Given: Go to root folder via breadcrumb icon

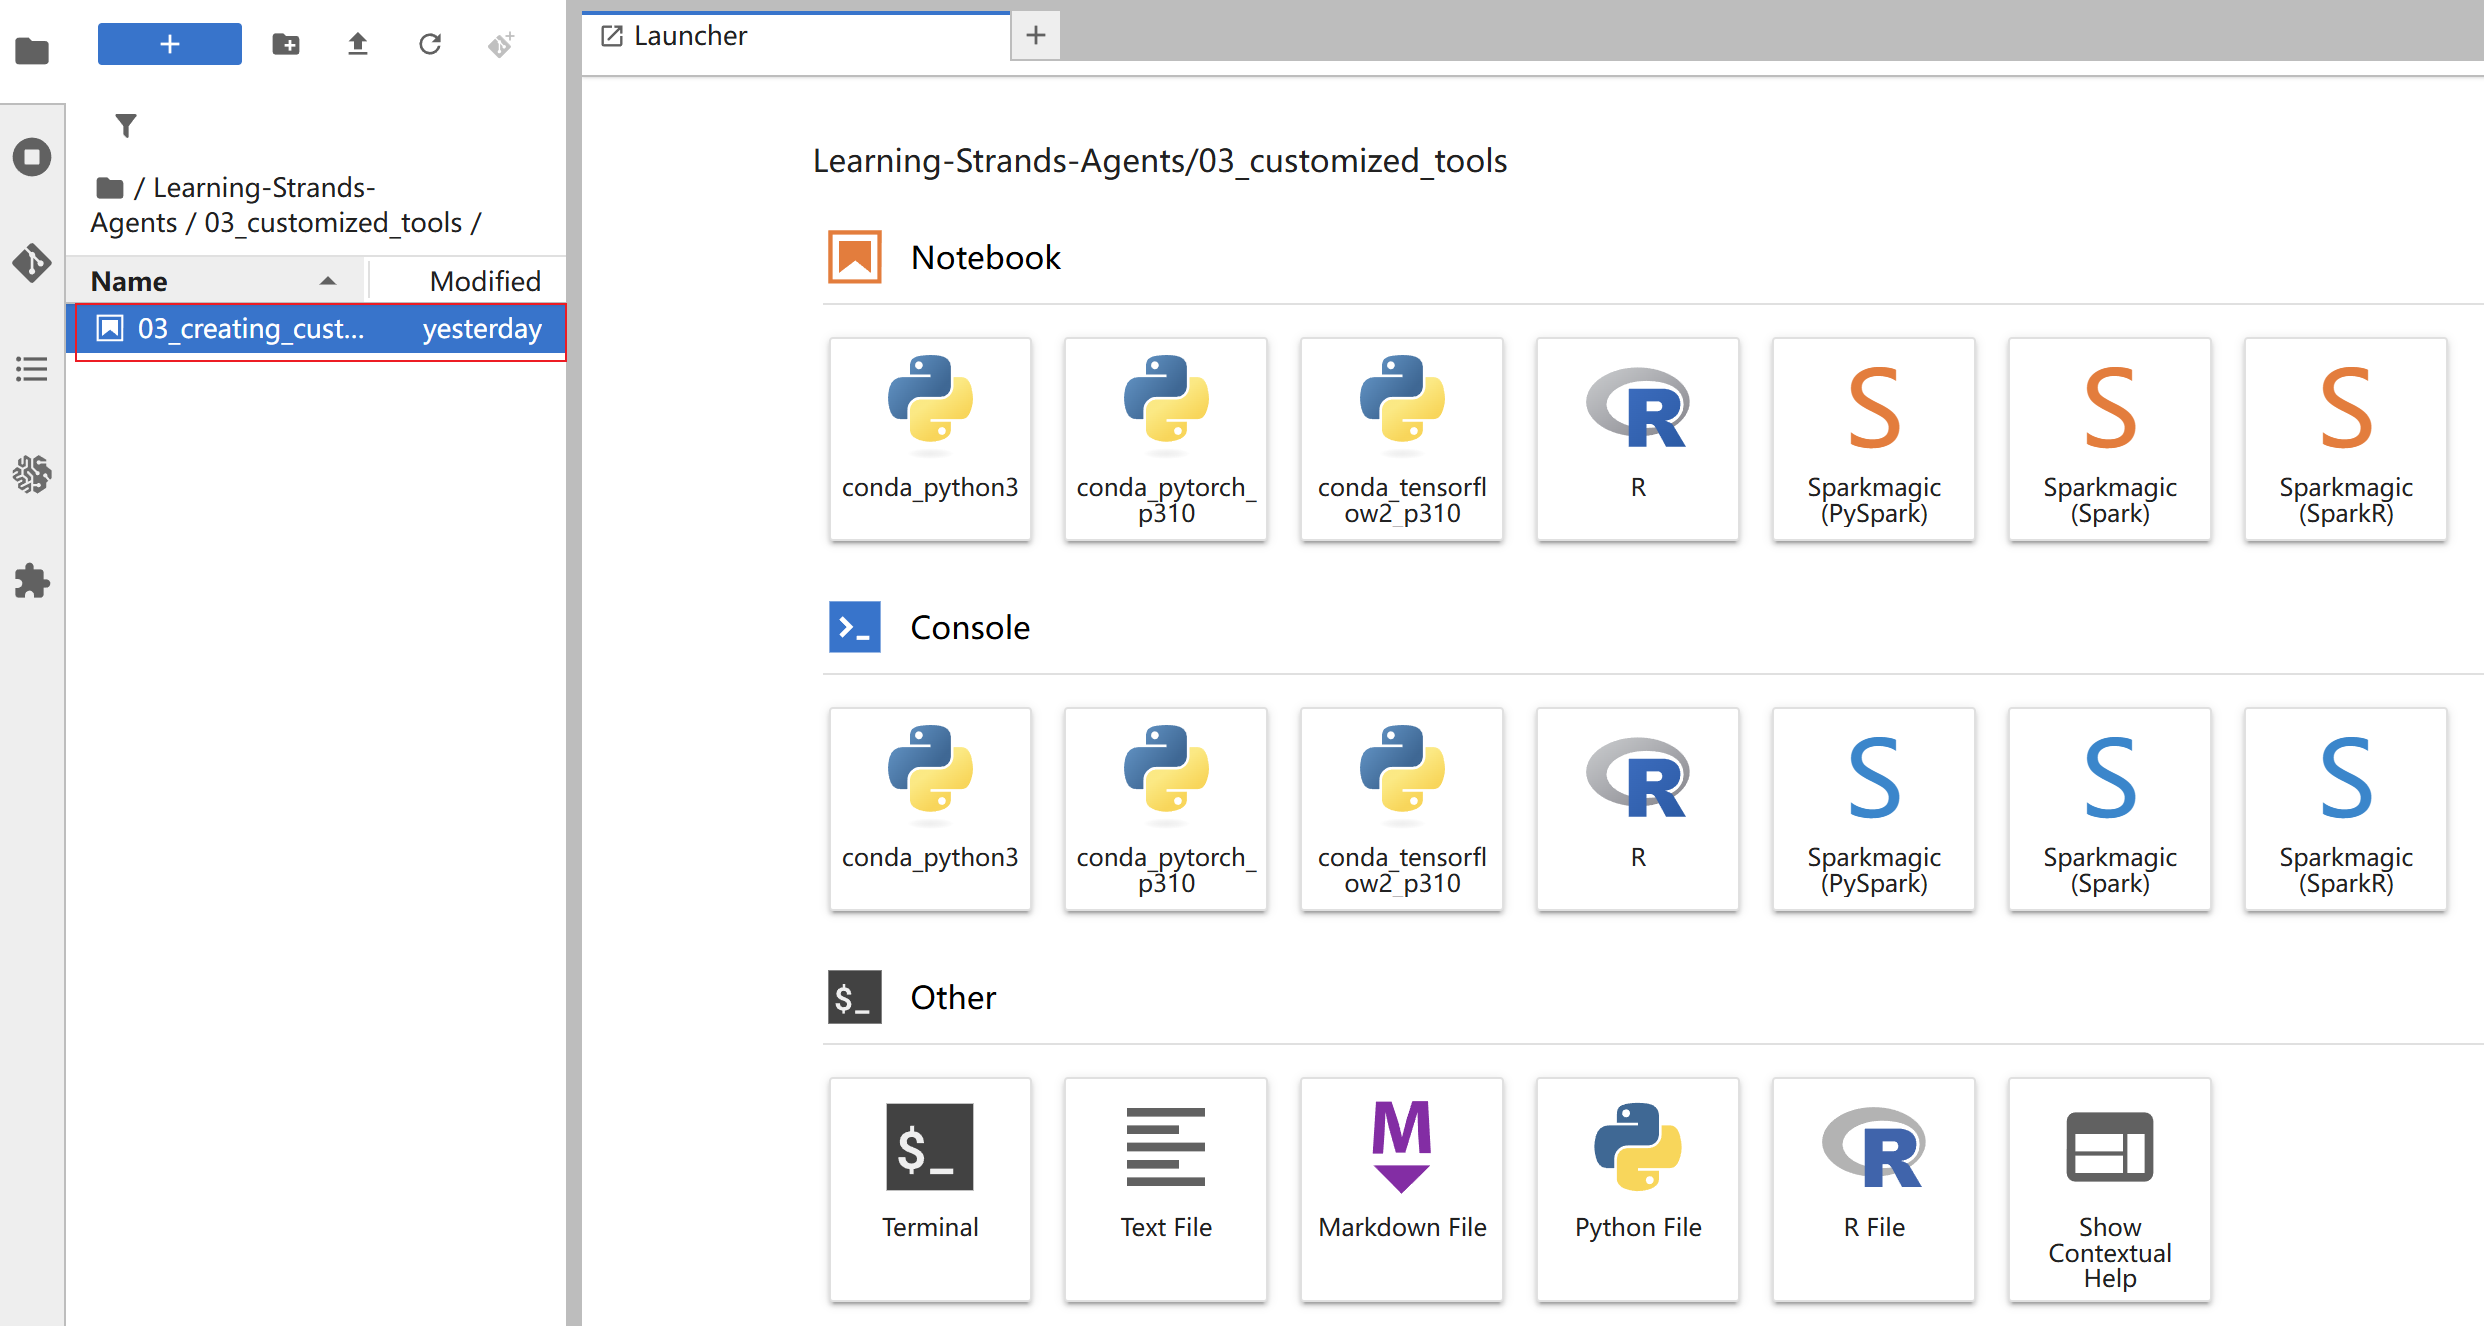Looking at the screenshot, I should pos(110,188).
